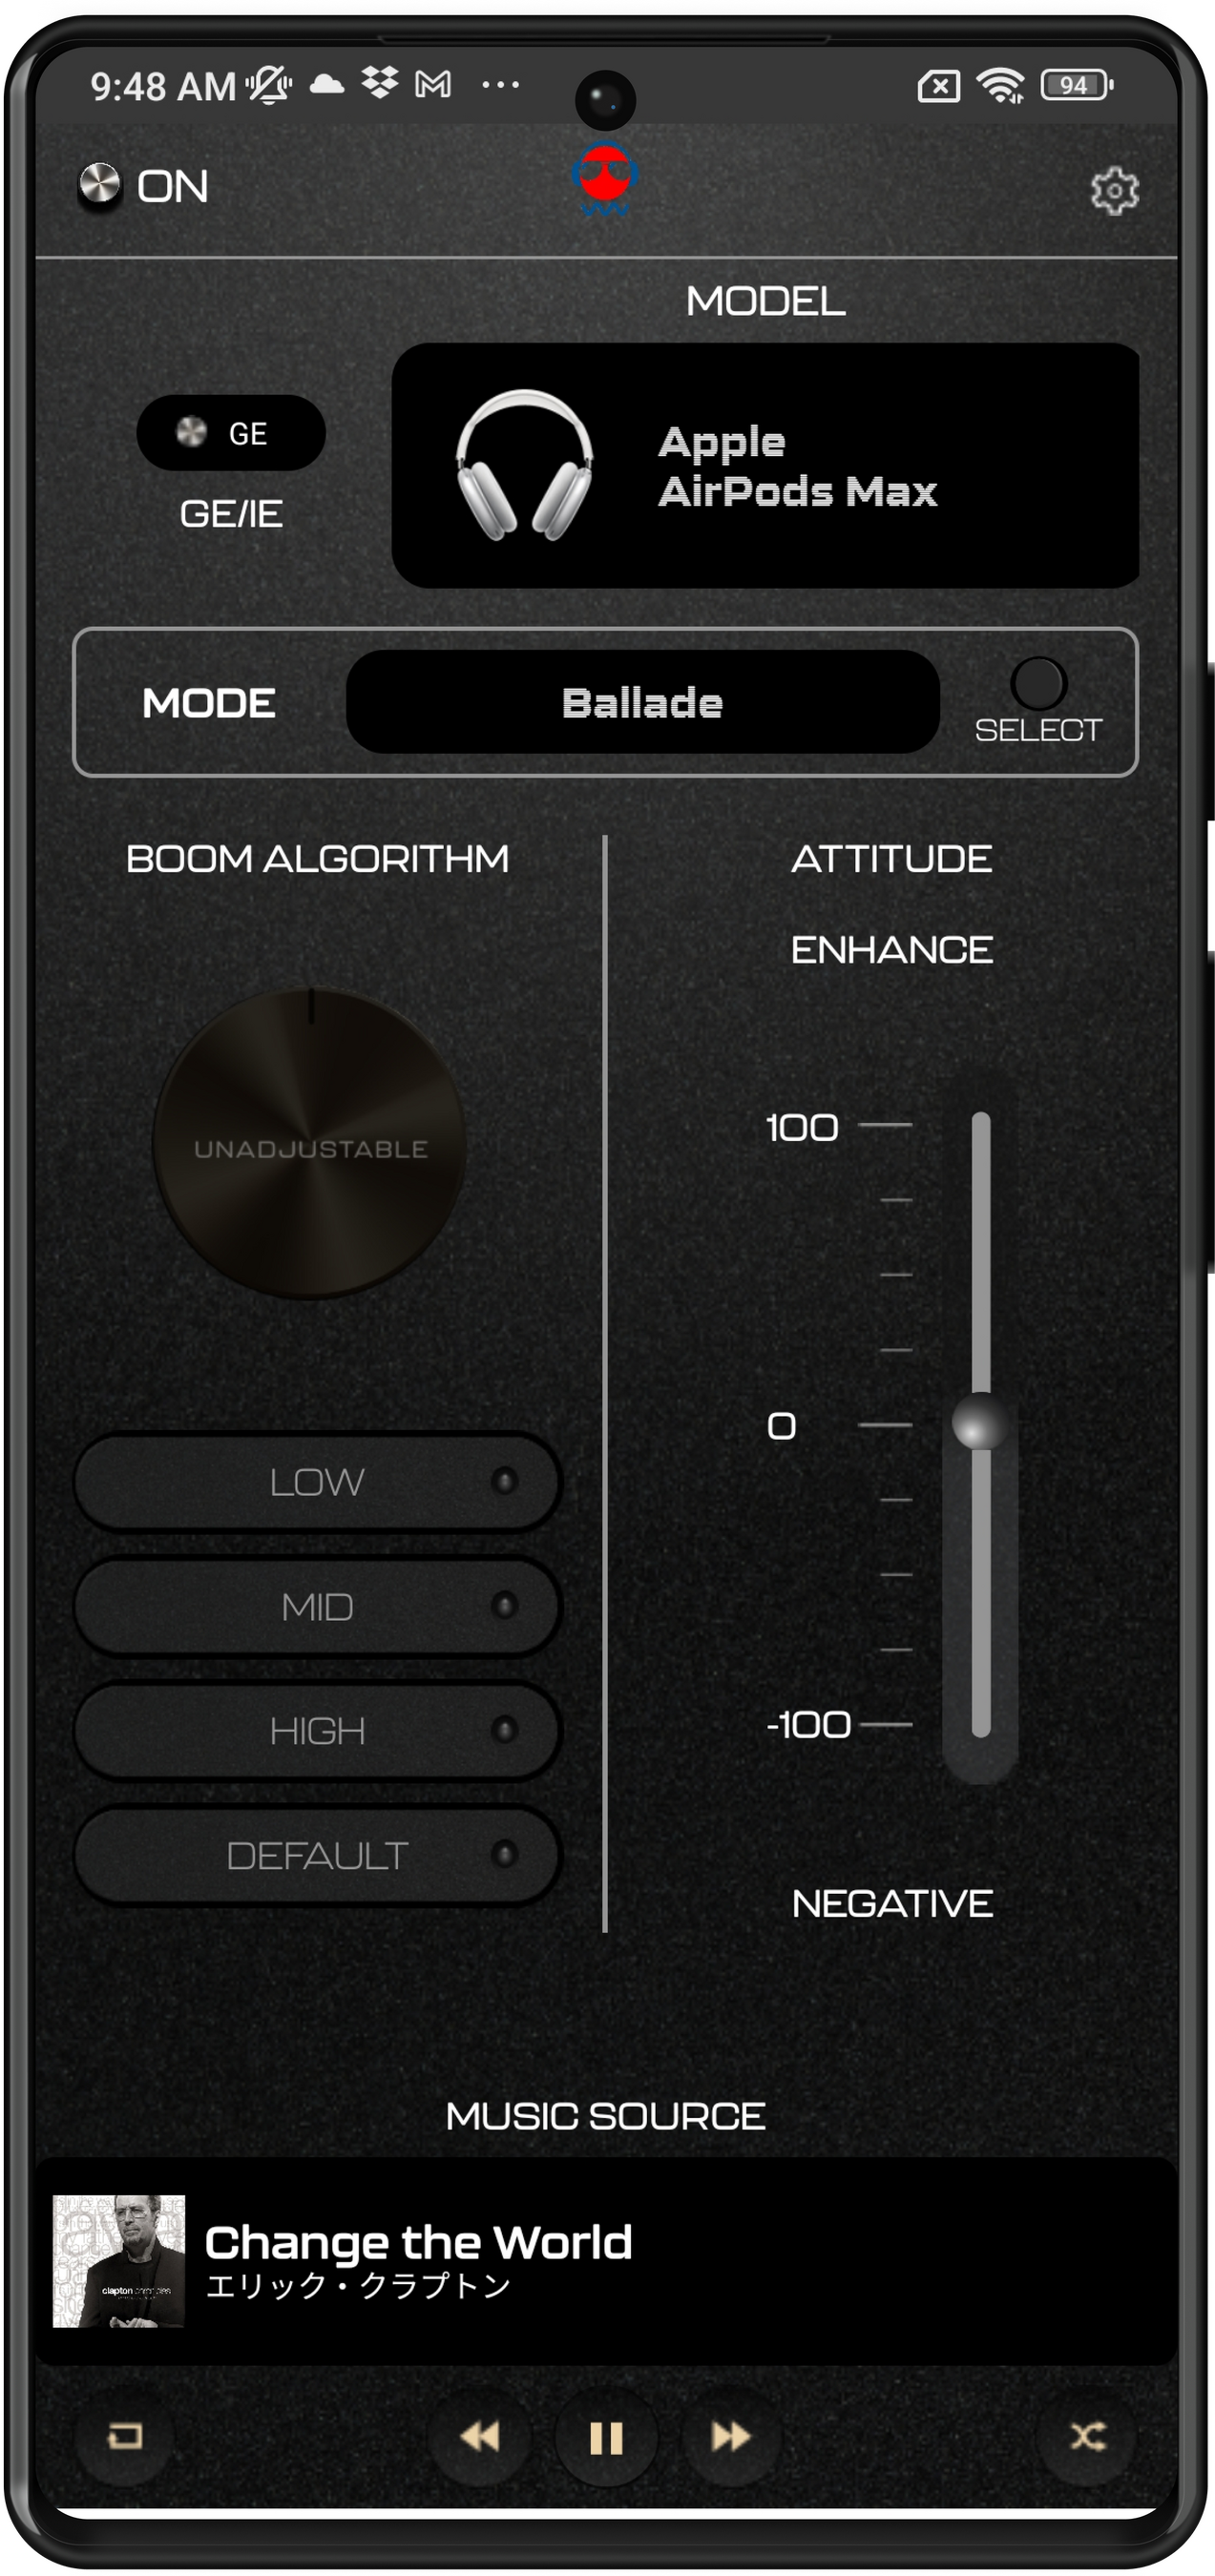Select the LOW boom setting
1215x2576 pixels.
click(x=317, y=1481)
